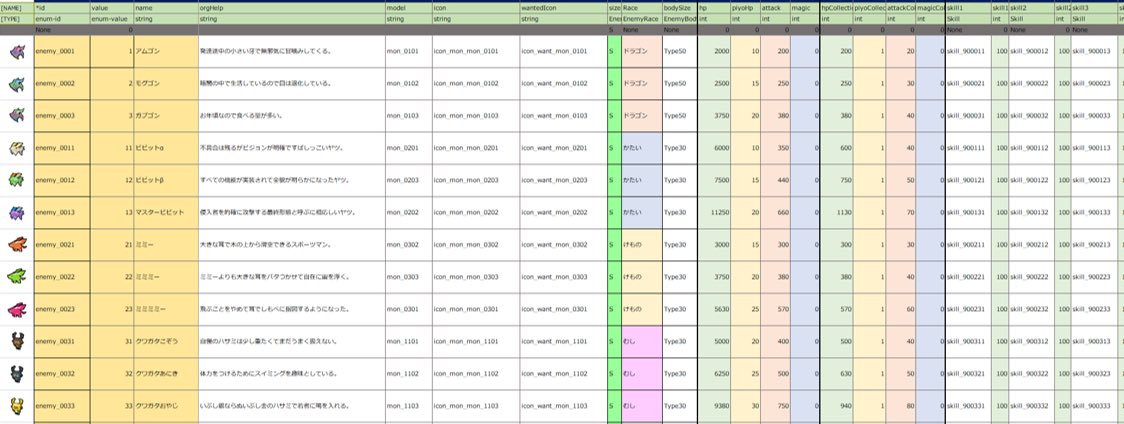
Task: Select cell icon_want_mon_0102
Action: pyautogui.click(x=563, y=84)
